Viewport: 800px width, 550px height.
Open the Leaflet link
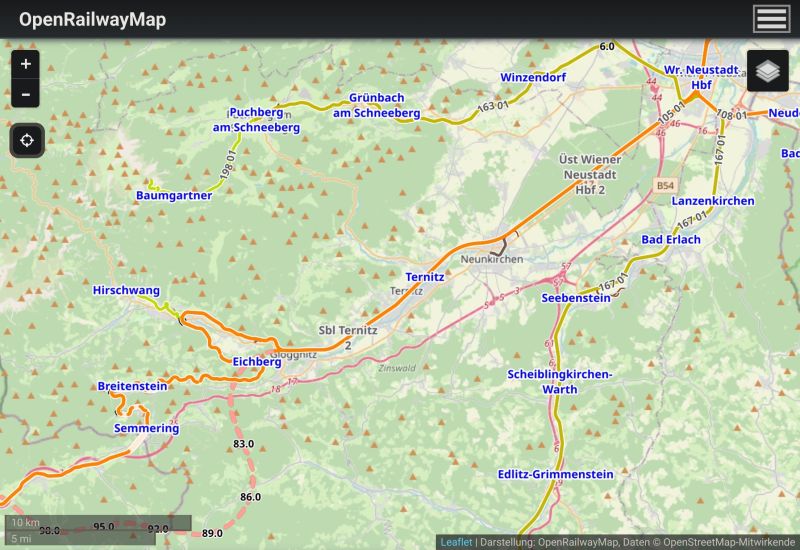[456, 542]
